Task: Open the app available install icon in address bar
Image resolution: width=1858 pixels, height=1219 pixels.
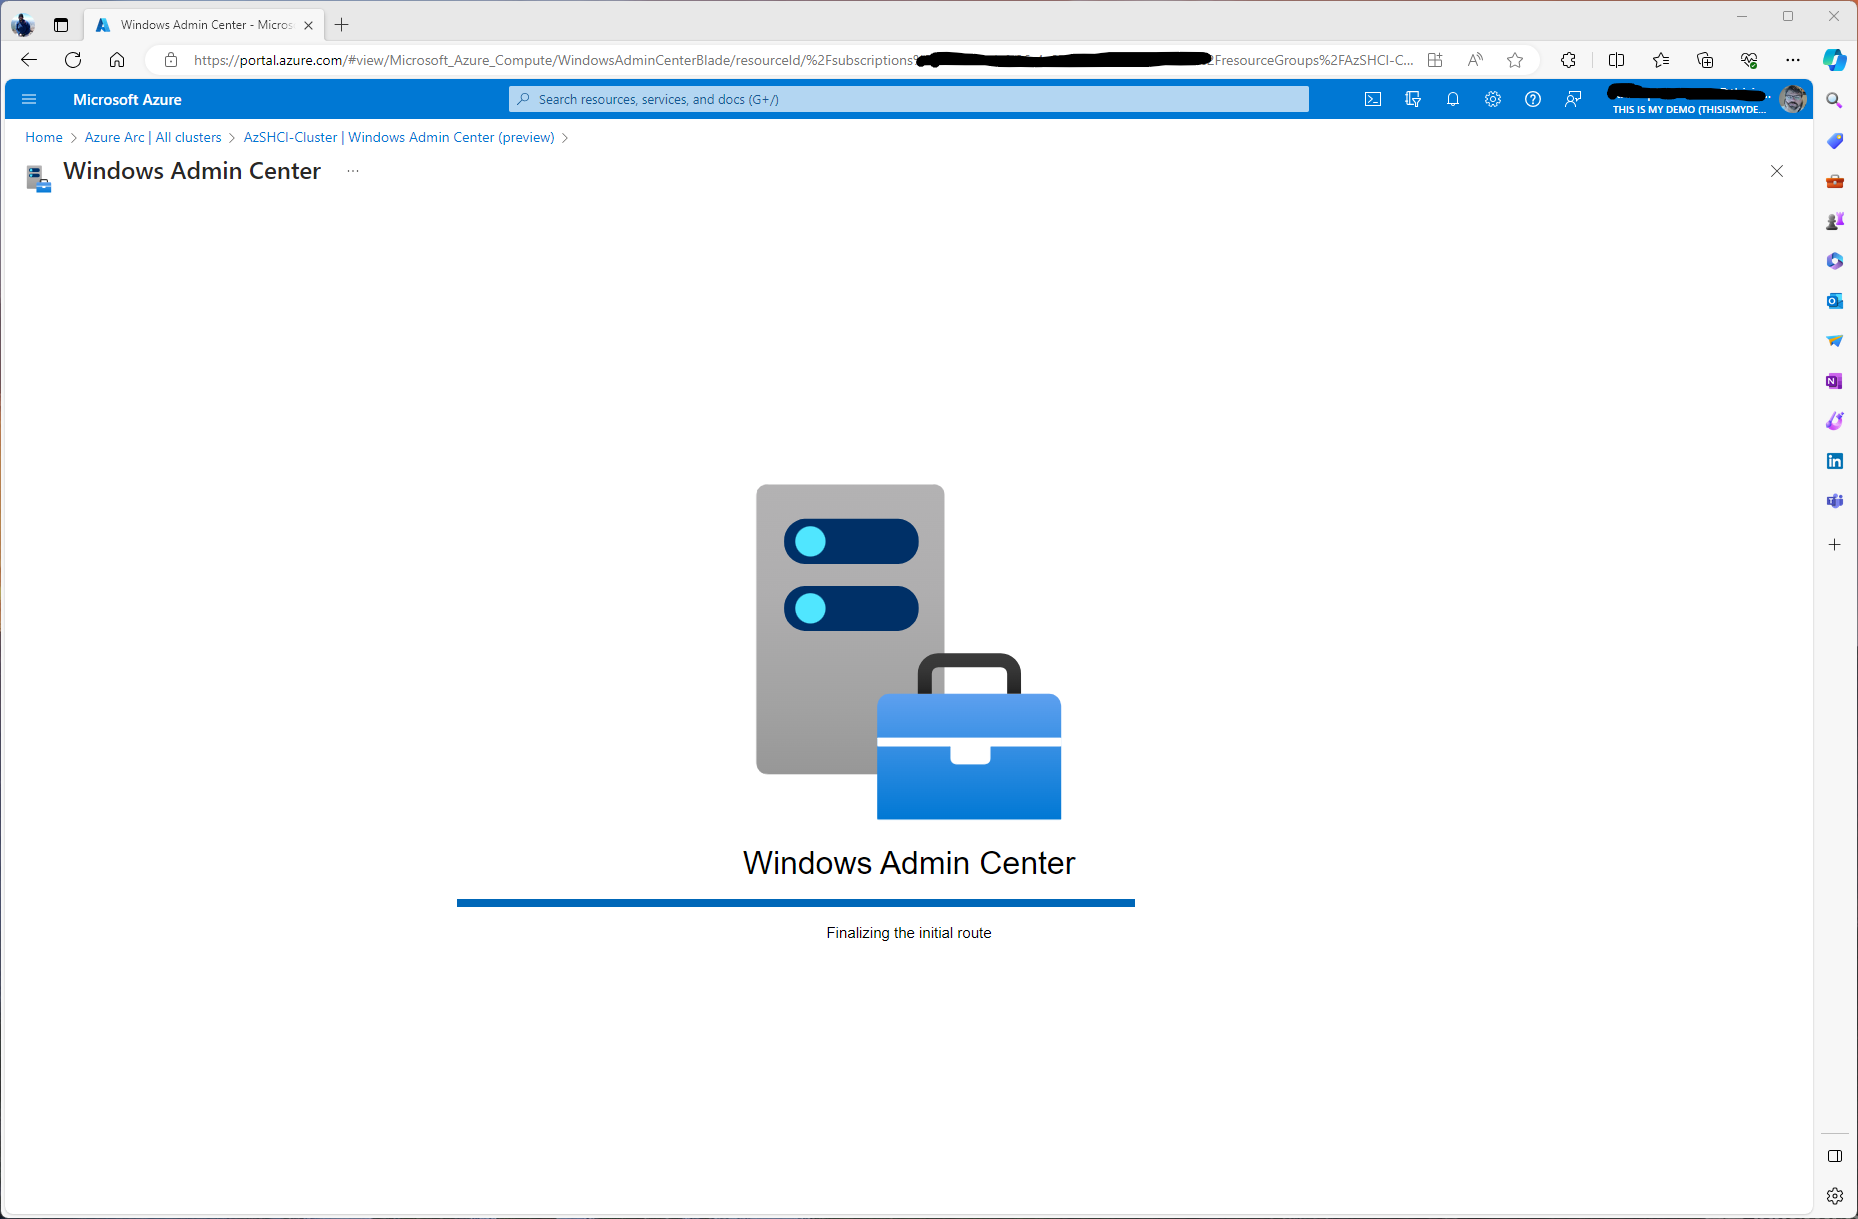Action: coord(1435,60)
